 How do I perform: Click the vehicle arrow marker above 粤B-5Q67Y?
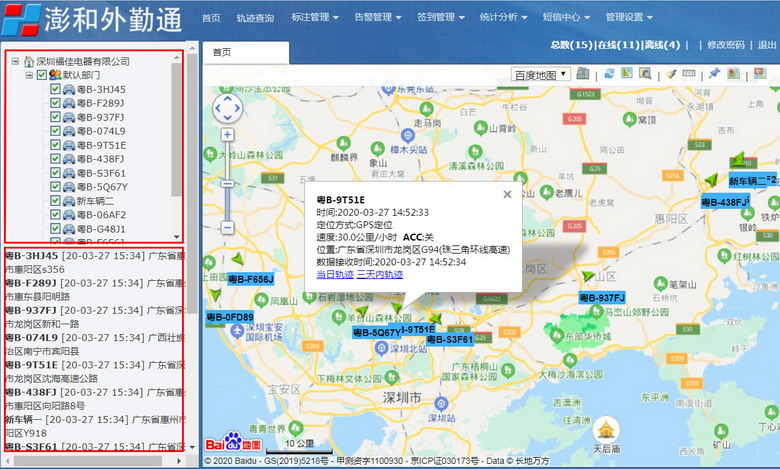click(362, 311)
